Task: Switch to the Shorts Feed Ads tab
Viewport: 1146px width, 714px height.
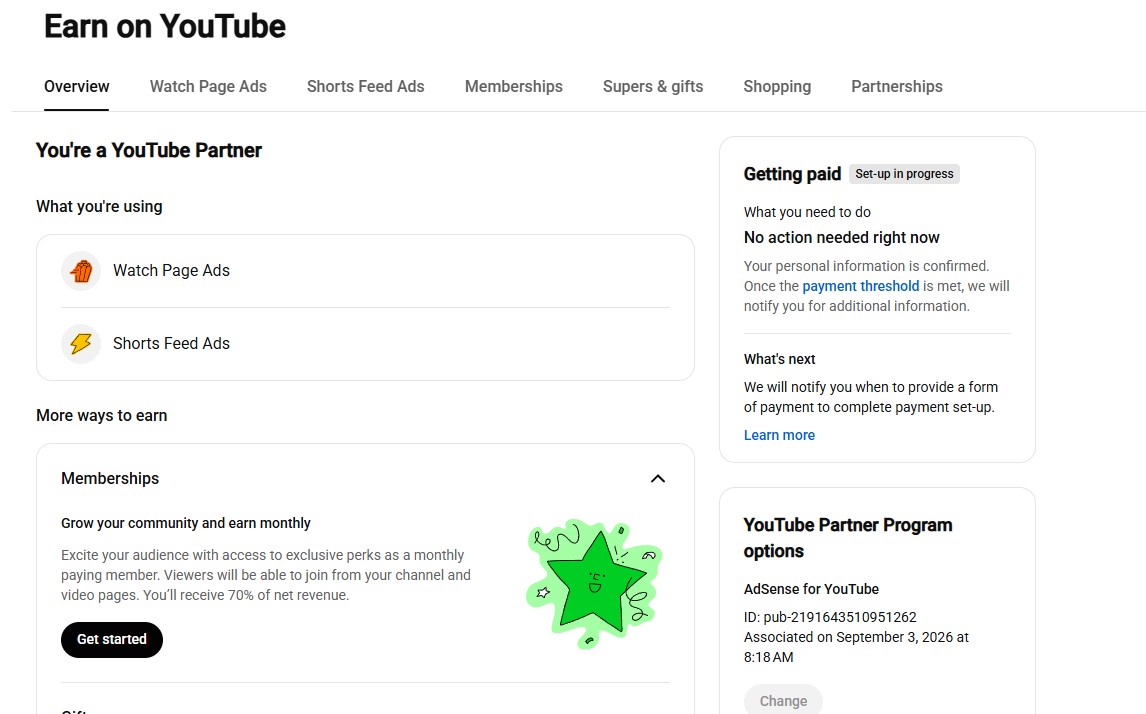Action: click(365, 86)
